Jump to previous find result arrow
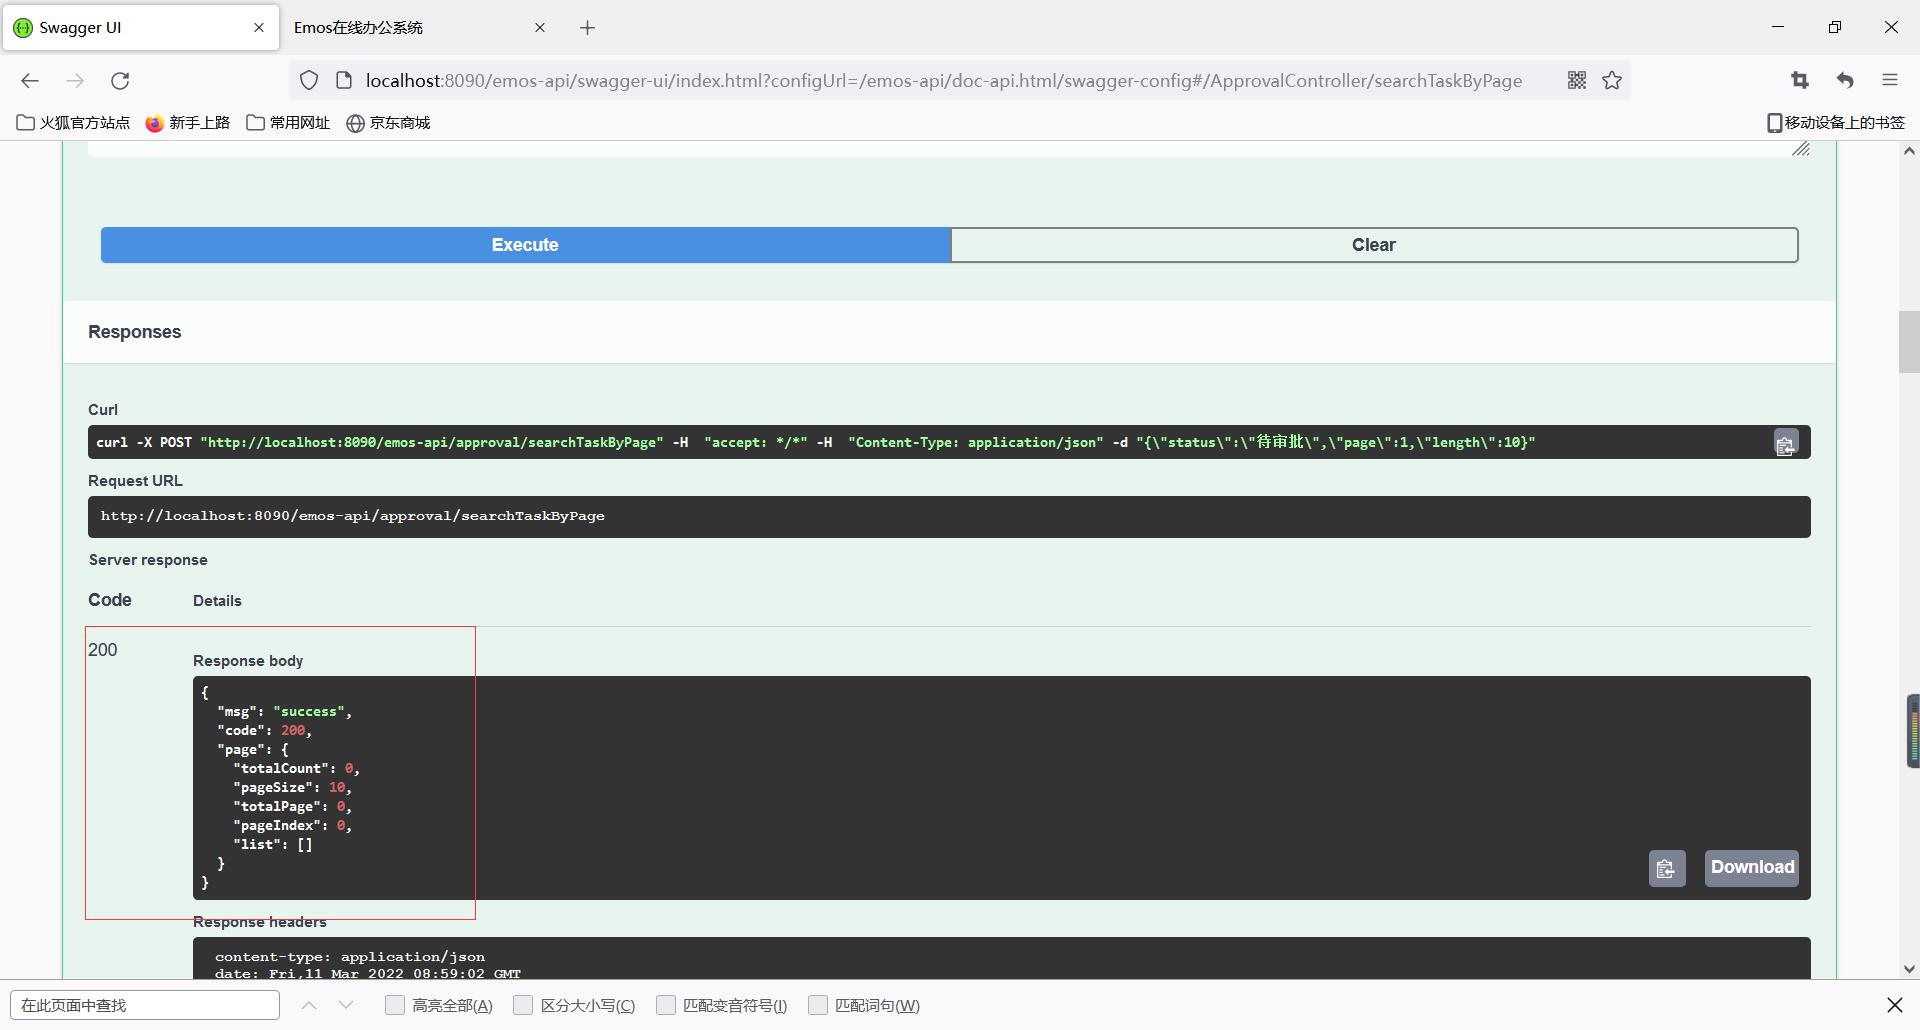Viewport: 1920px width, 1030px height. [x=309, y=1005]
